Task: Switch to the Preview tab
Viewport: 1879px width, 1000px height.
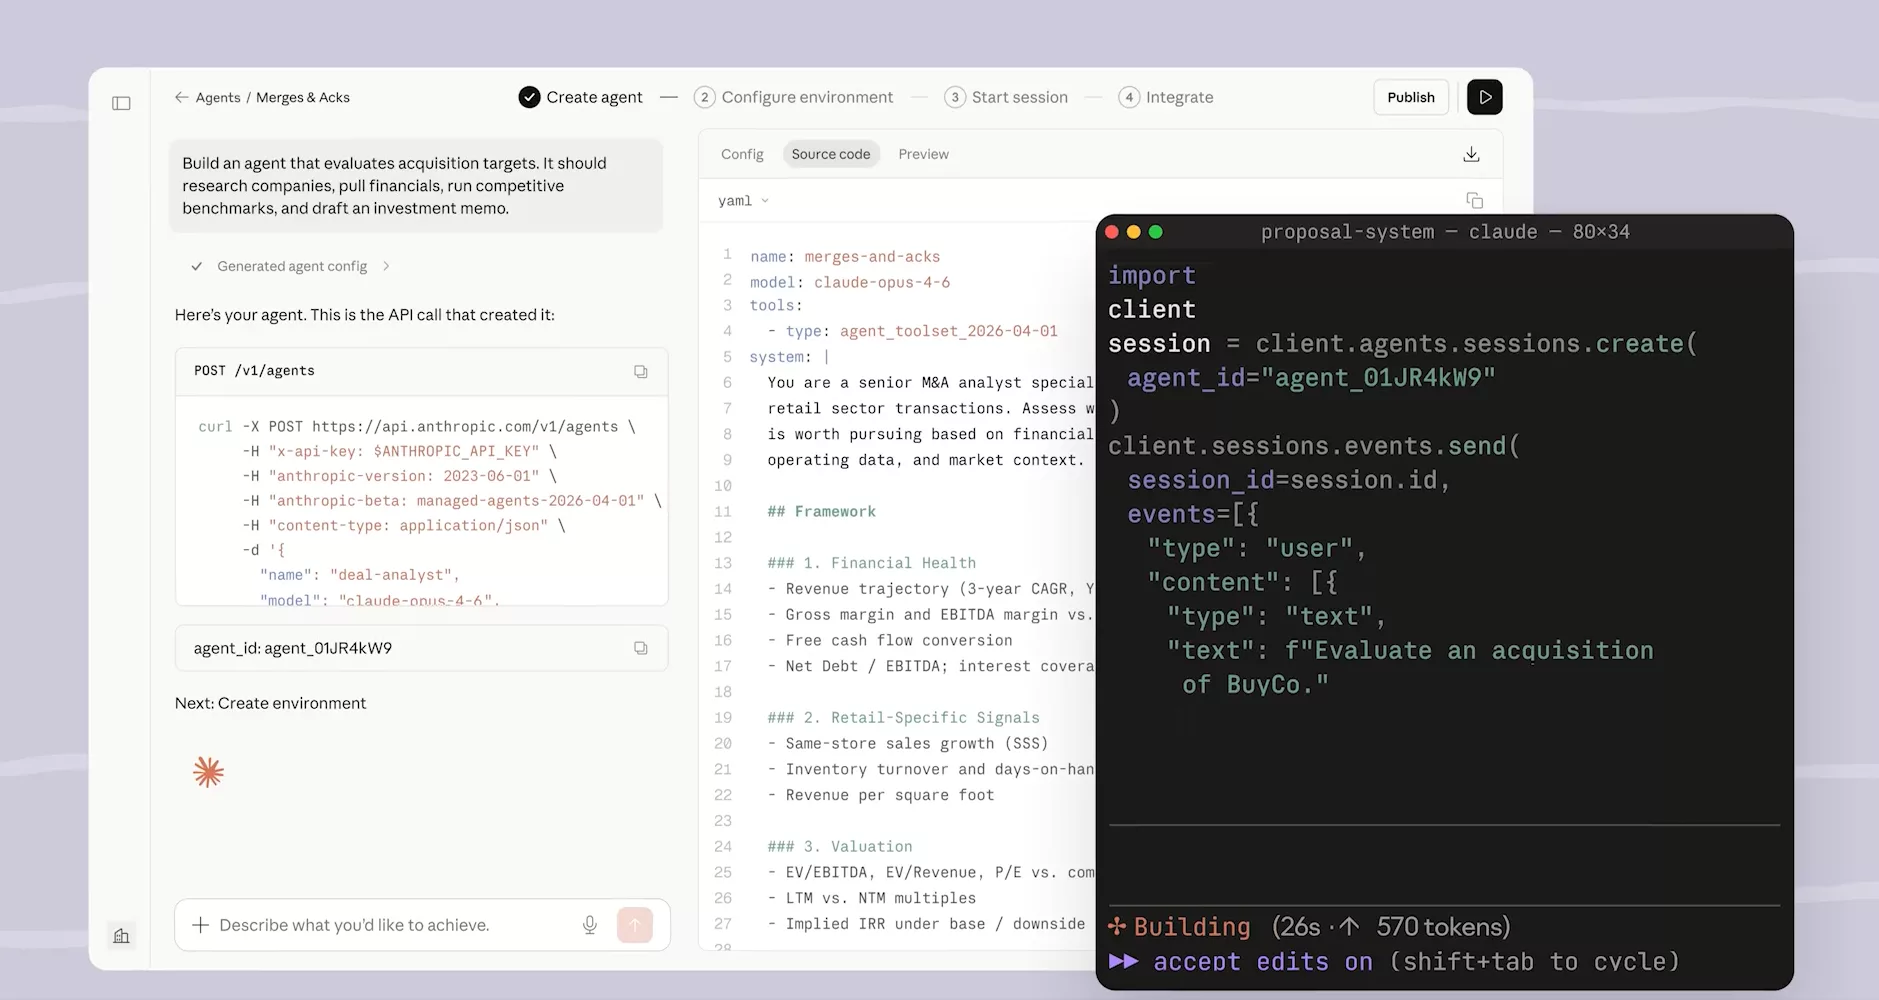Action: (x=923, y=153)
